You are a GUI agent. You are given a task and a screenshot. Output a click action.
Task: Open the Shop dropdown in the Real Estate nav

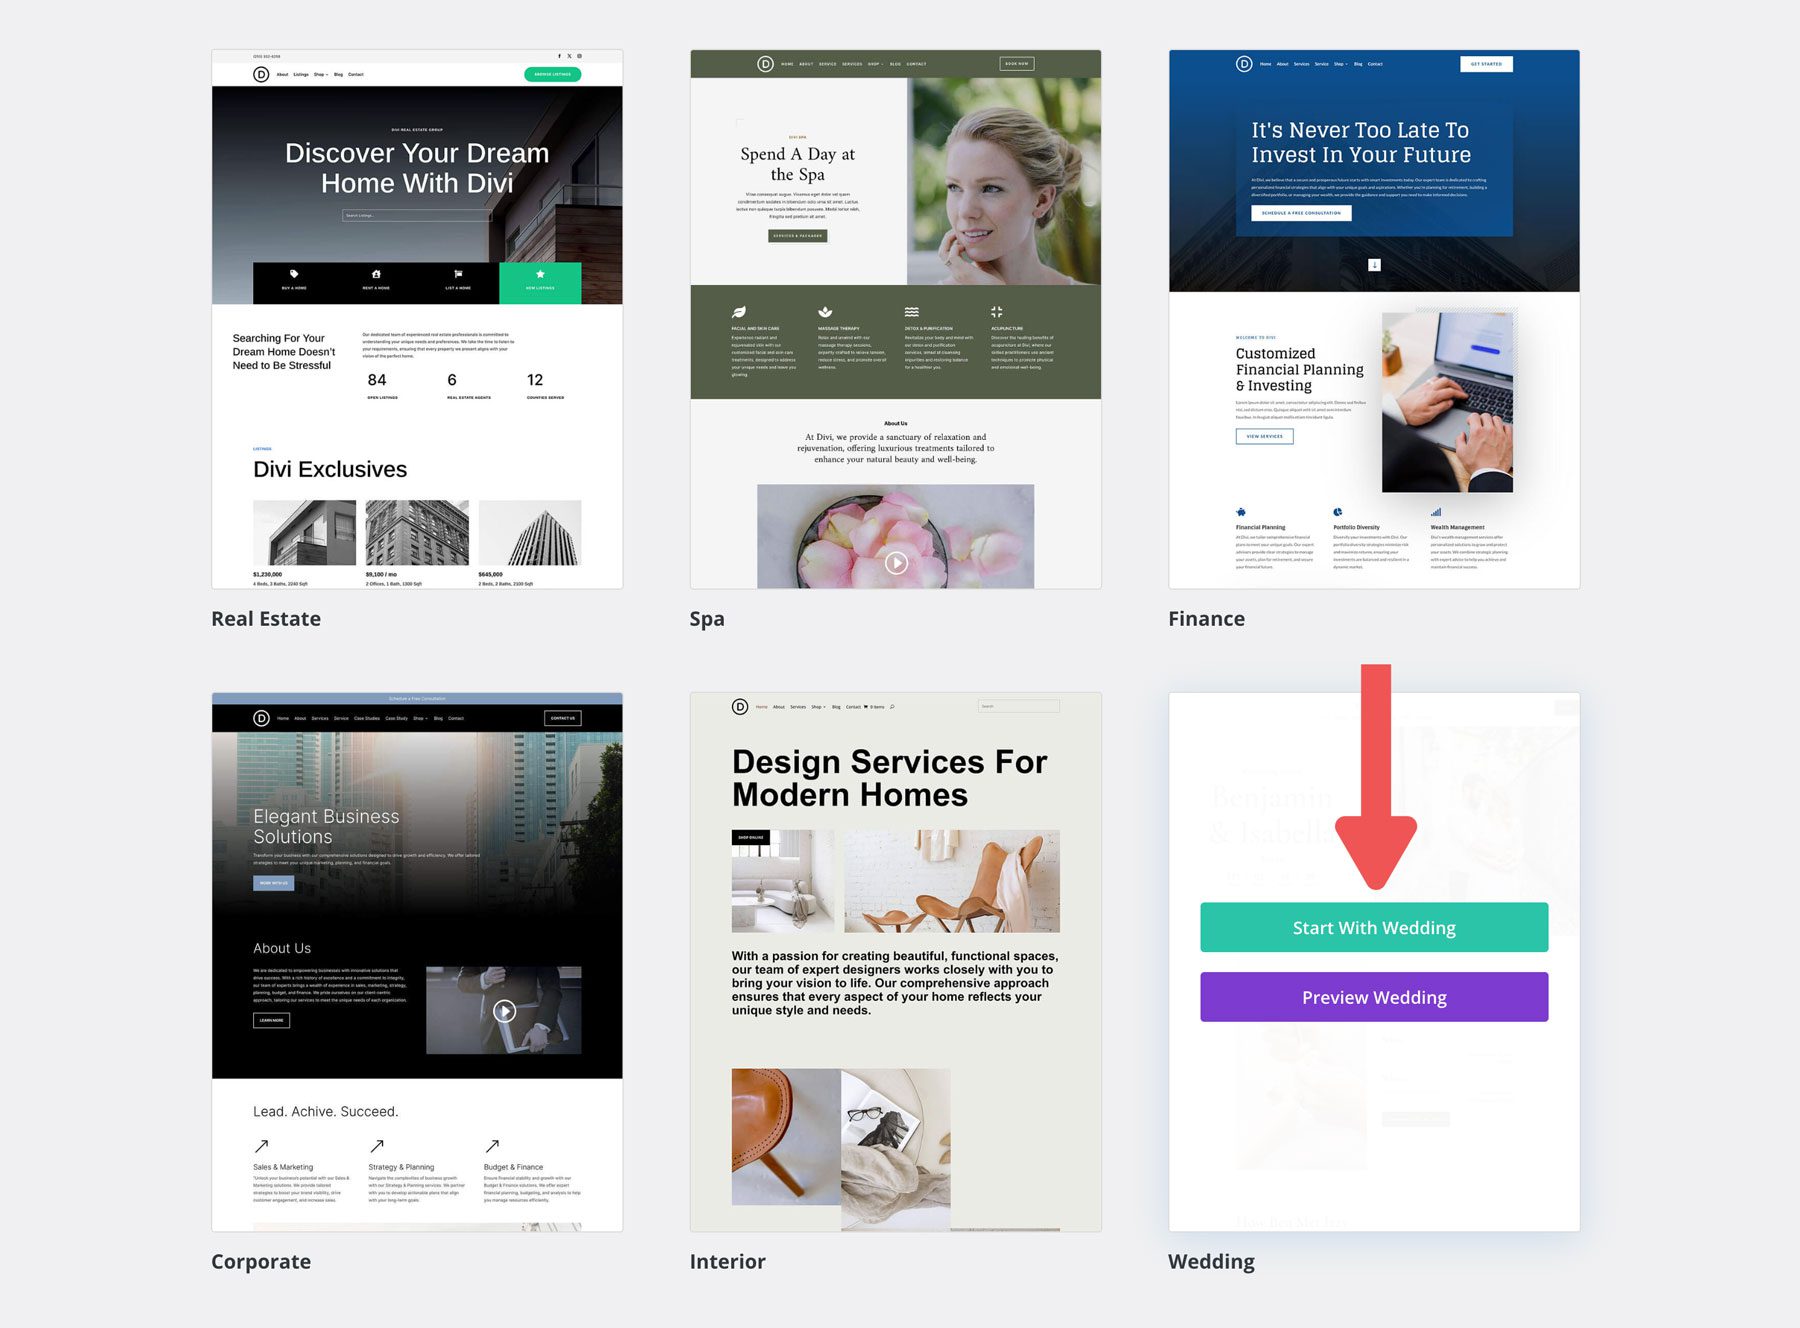[x=320, y=74]
